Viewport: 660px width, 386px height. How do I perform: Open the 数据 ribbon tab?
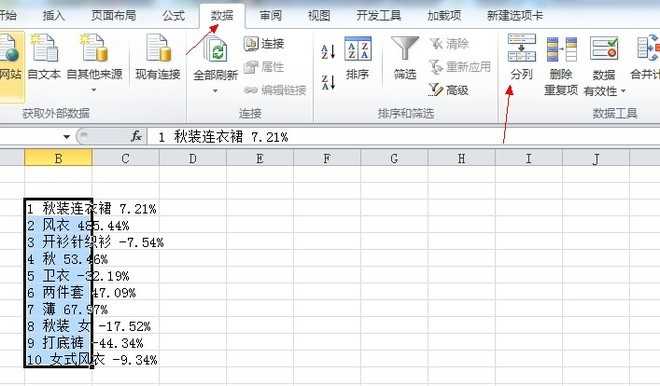pyautogui.click(x=222, y=16)
